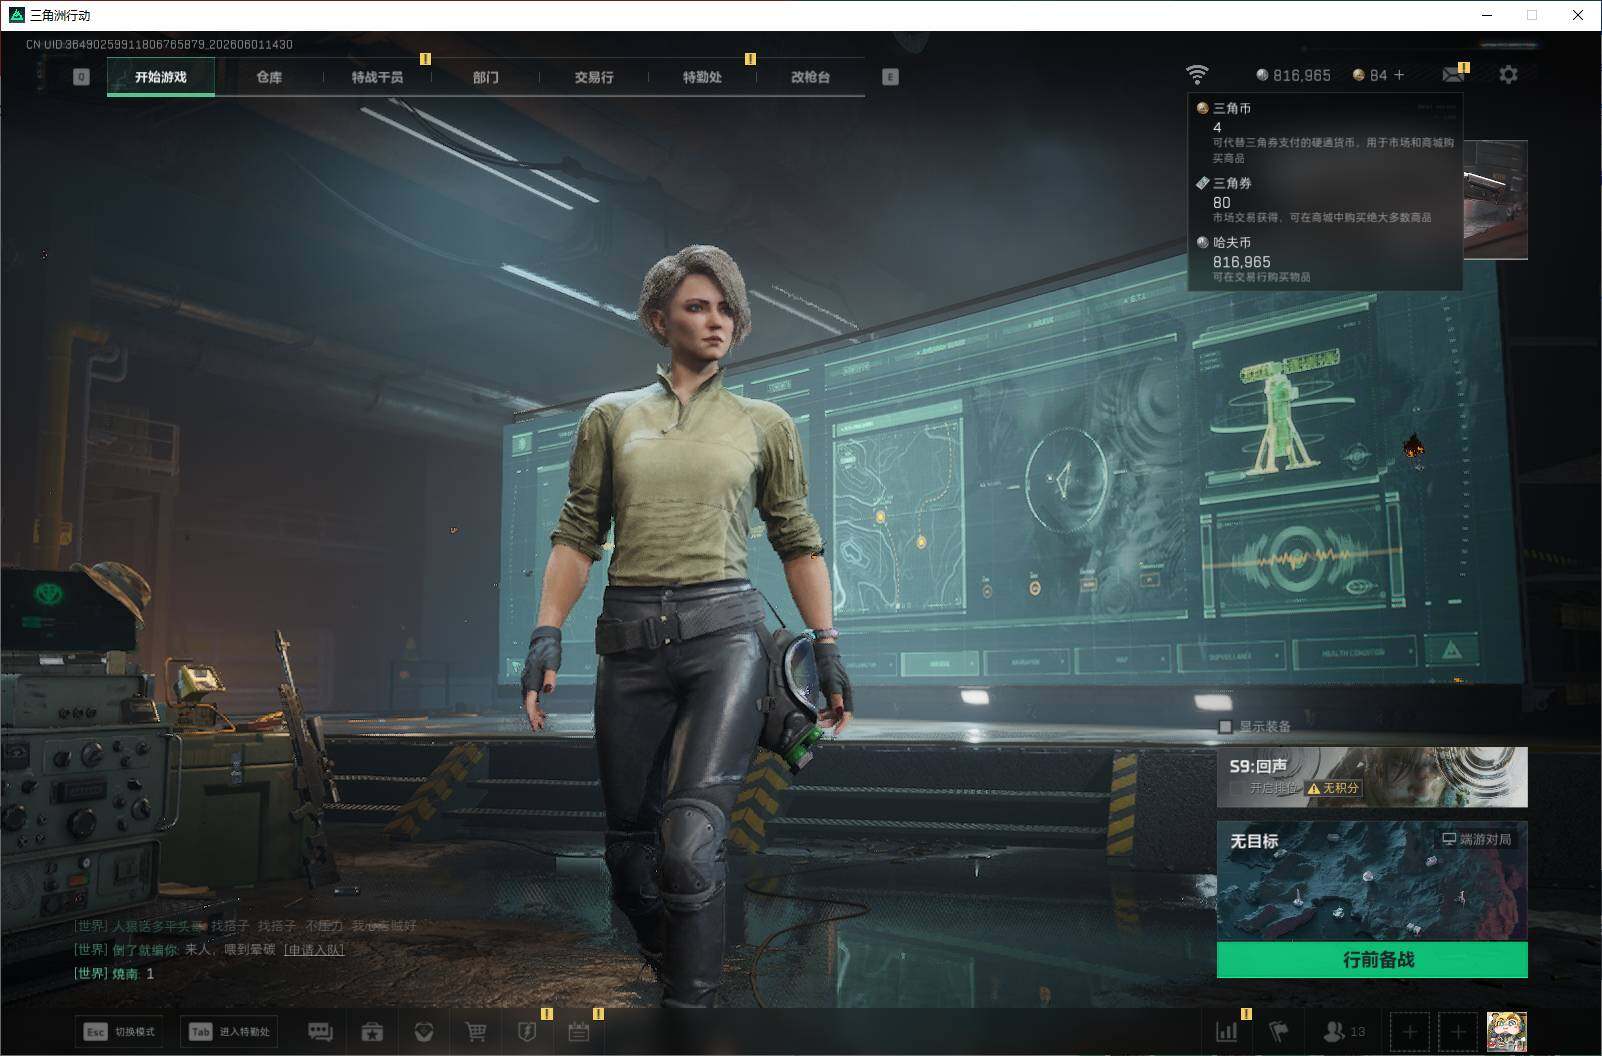
Task: Click the 三角币 entry in currency popup
Action: 1325,132
